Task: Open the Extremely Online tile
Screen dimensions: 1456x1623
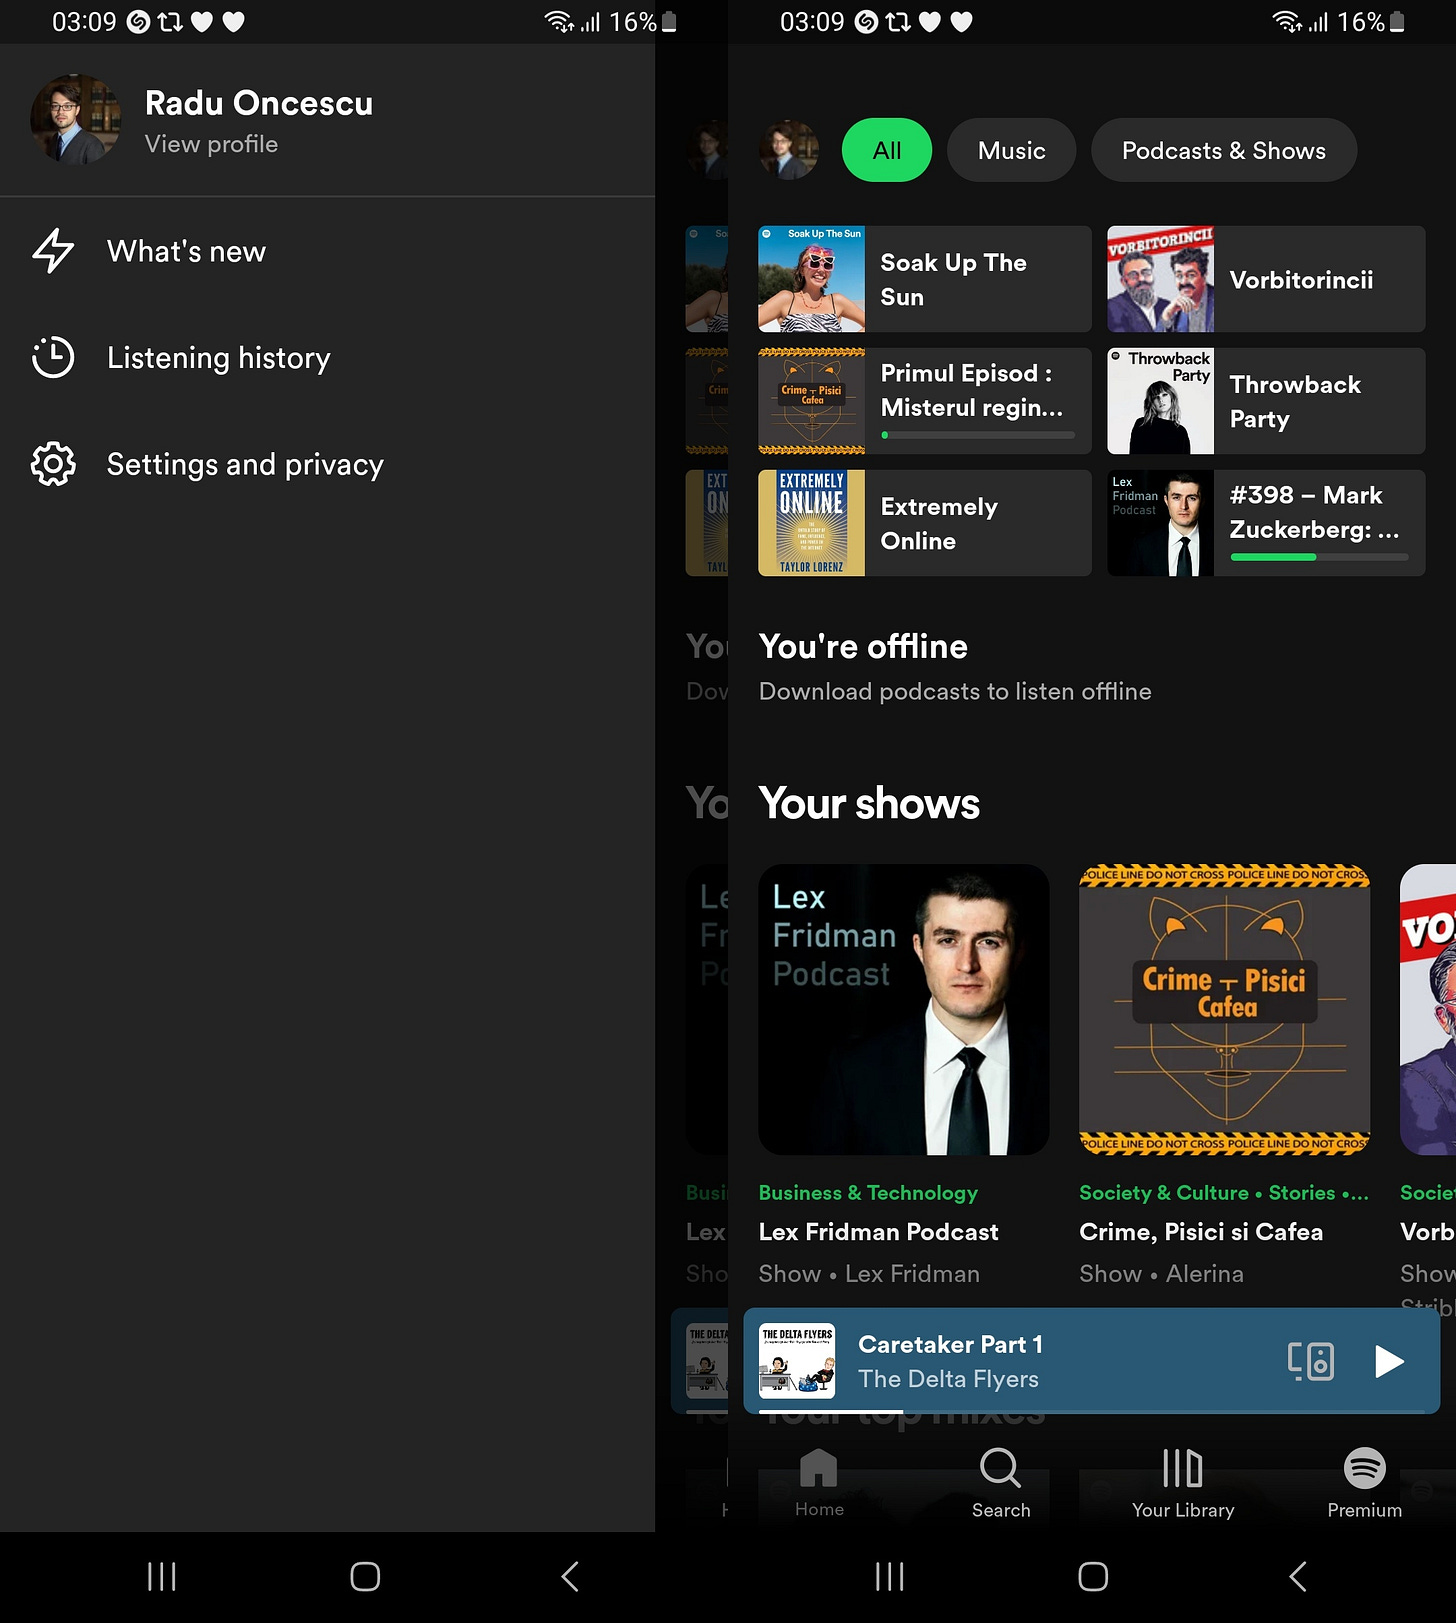Action: (925, 523)
